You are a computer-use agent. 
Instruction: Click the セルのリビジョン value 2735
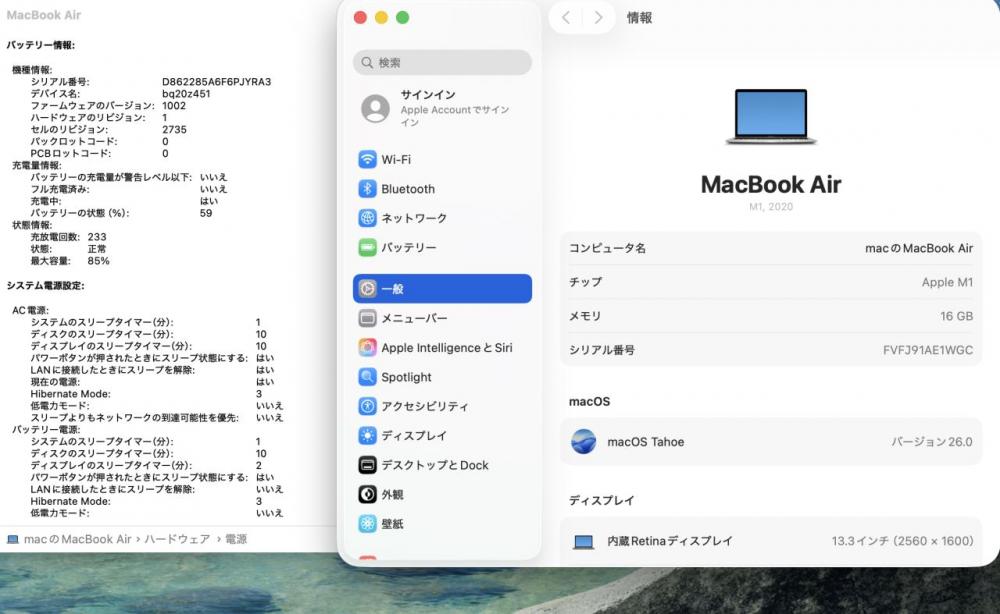click(x=174, y=129)
